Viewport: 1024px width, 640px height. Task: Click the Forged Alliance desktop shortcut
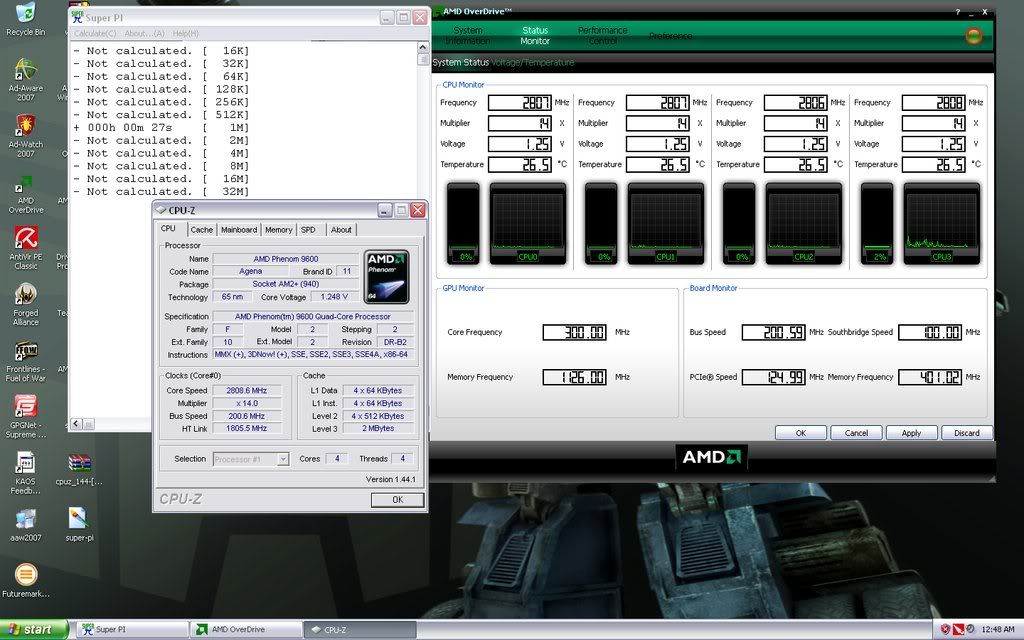pyautogui.click(x=25, y=304)
